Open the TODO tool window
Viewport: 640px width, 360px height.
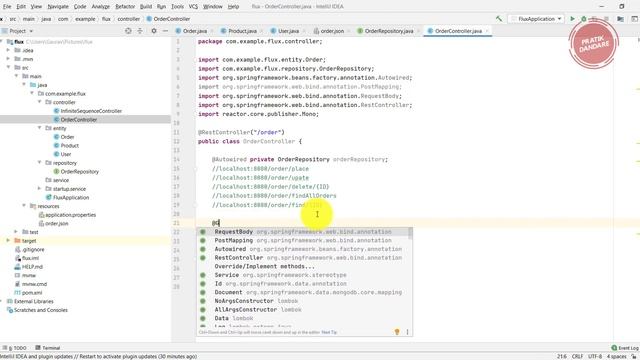pyautogui.click(x=15, y=348)
